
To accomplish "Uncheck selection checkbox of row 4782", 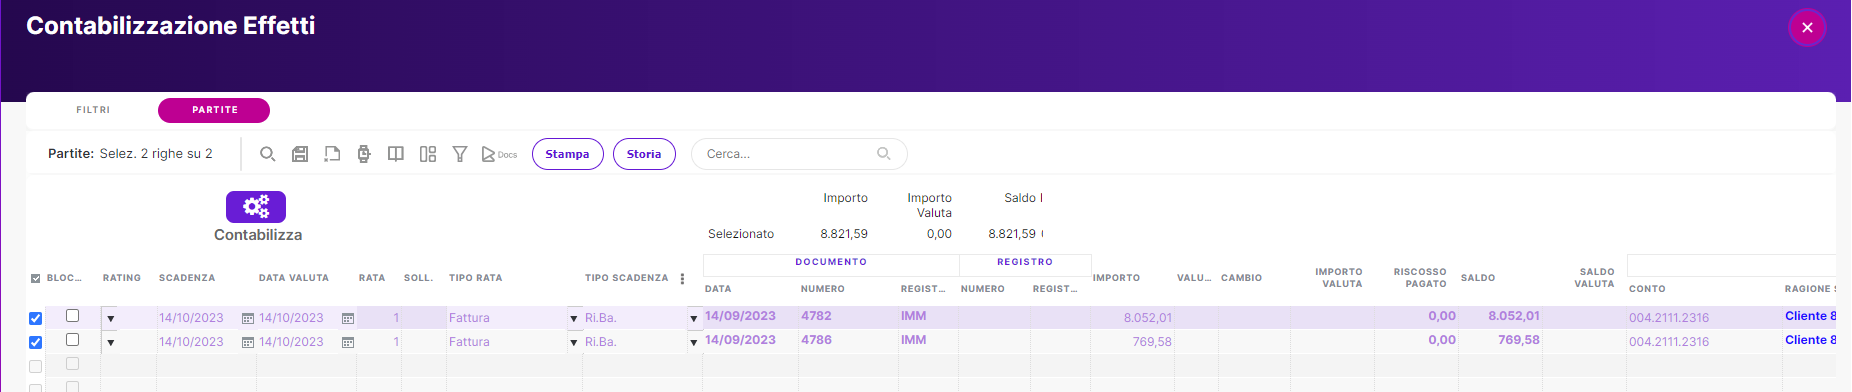I will pyautogui.click(x=35, y=318).
